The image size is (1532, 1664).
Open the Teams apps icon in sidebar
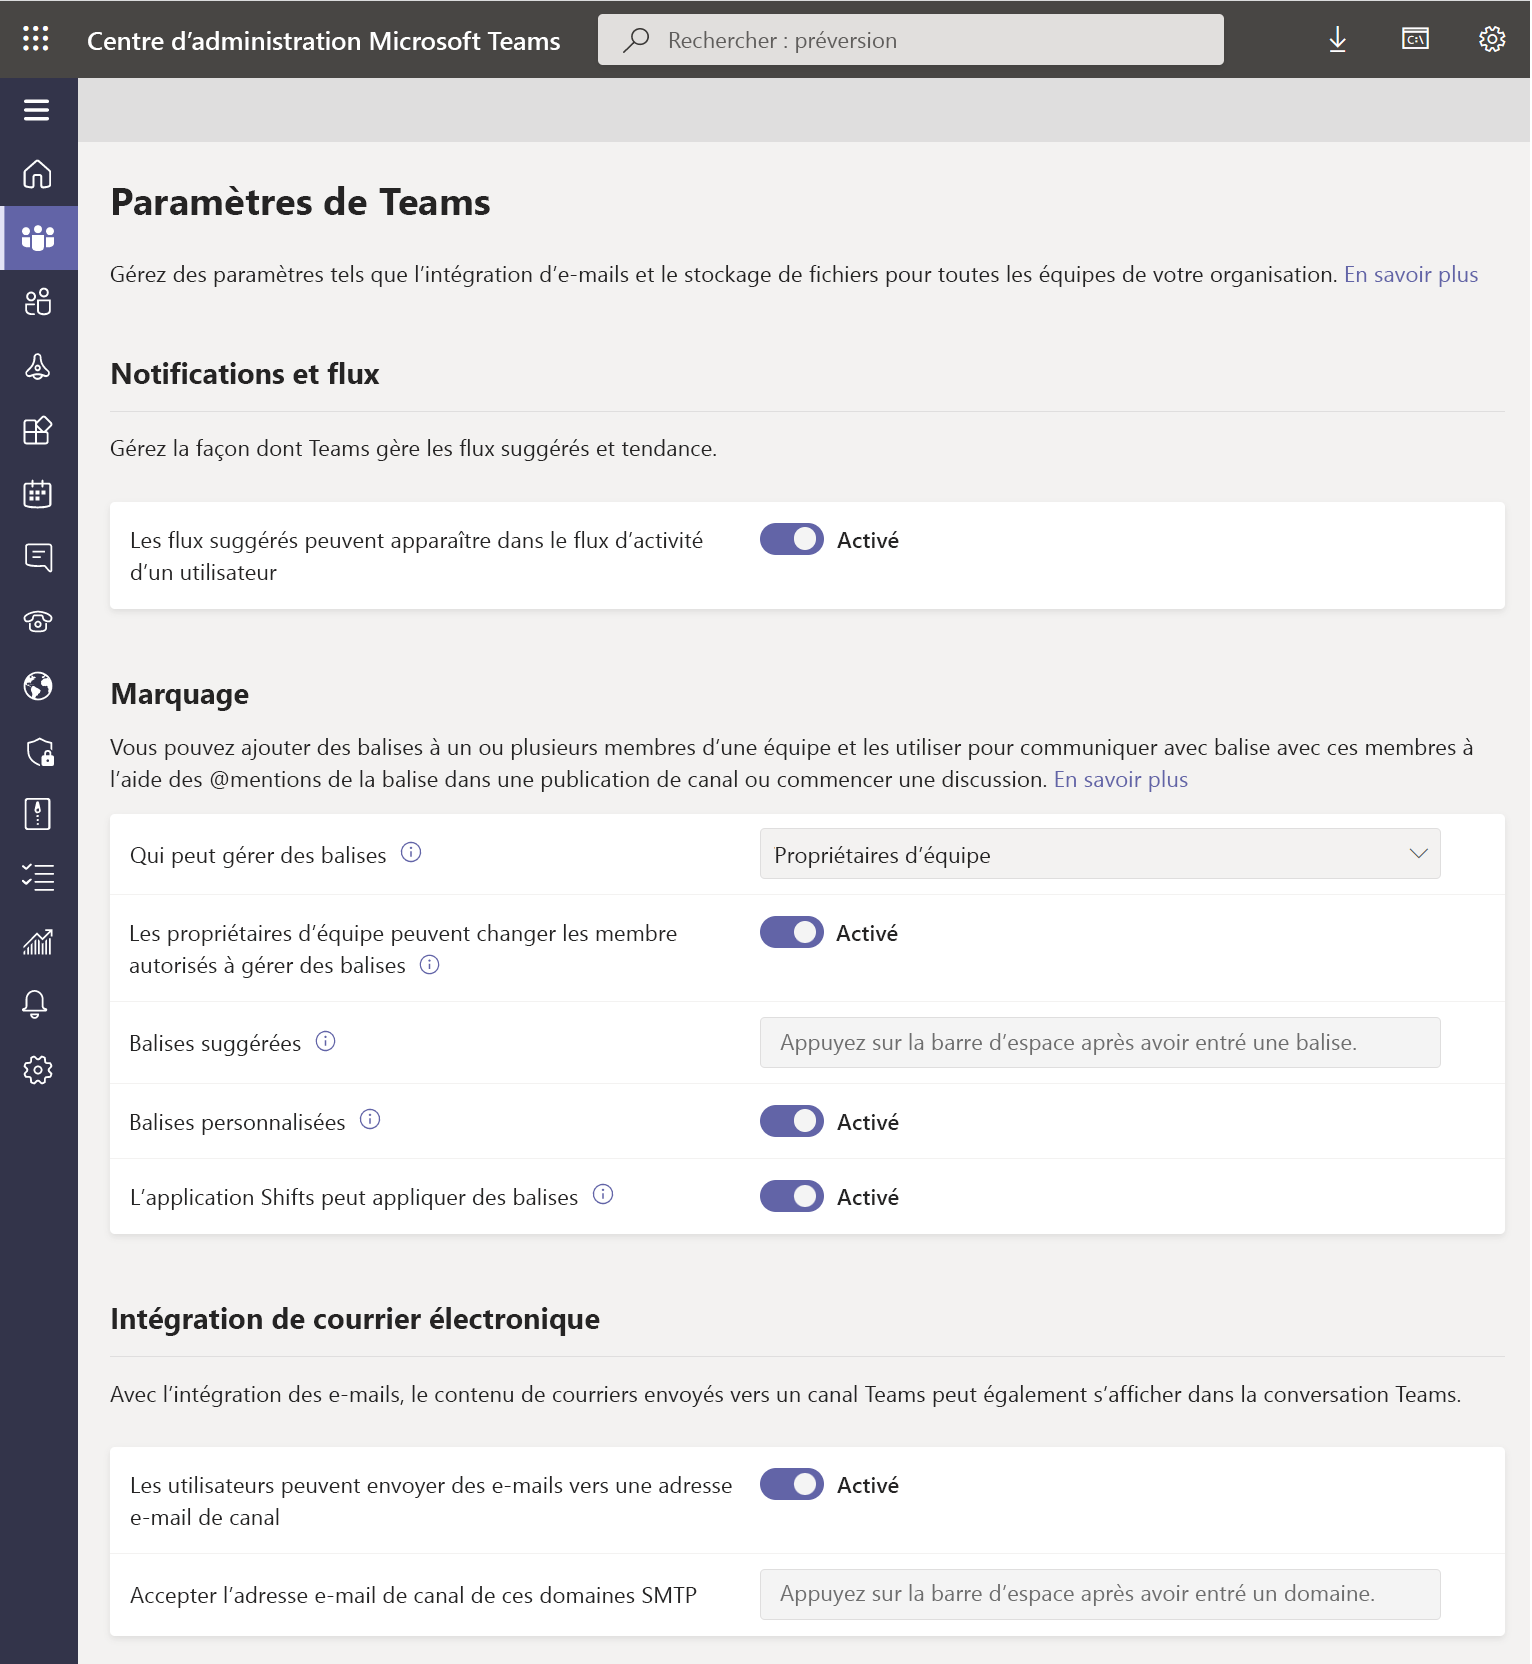[38, 430]
